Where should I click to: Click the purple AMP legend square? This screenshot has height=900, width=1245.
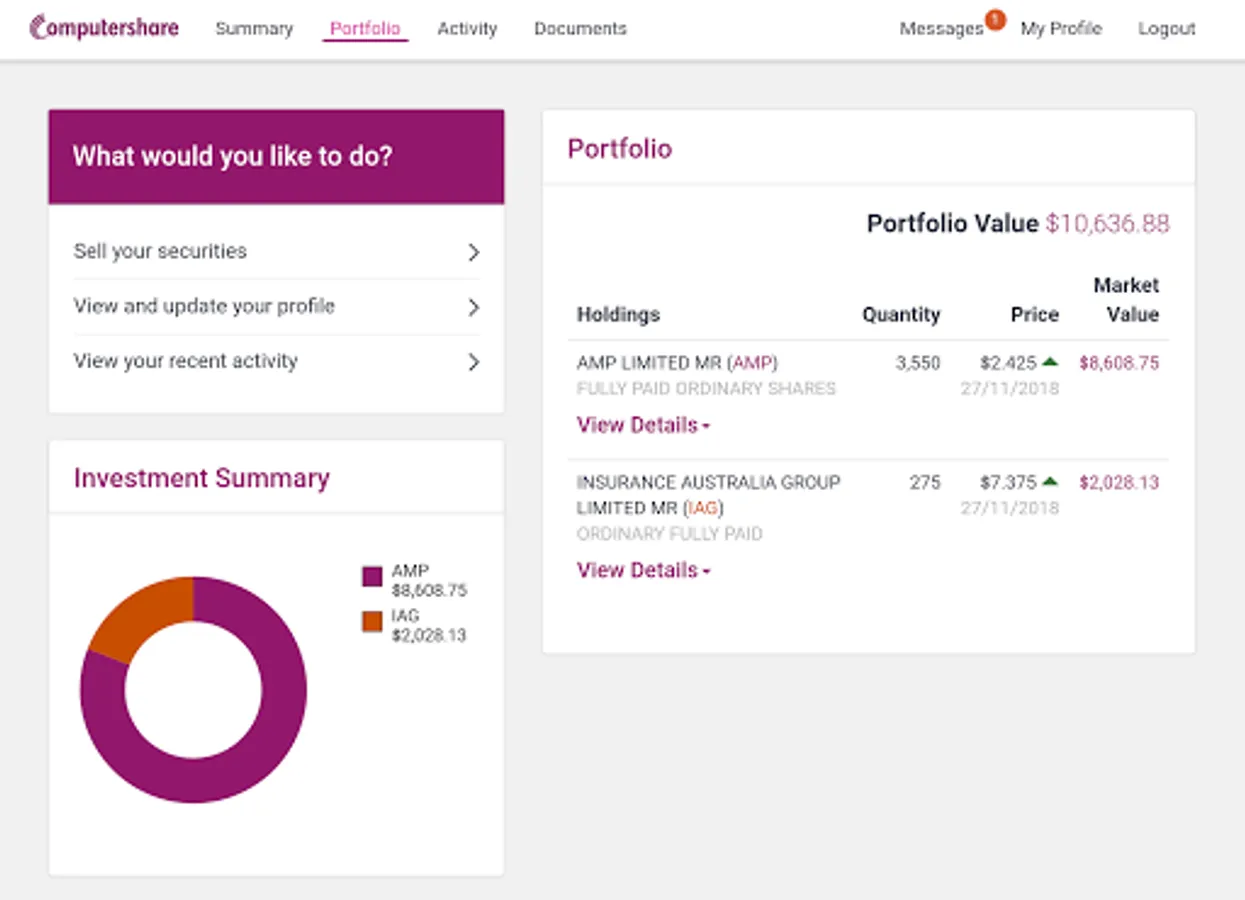372,577
